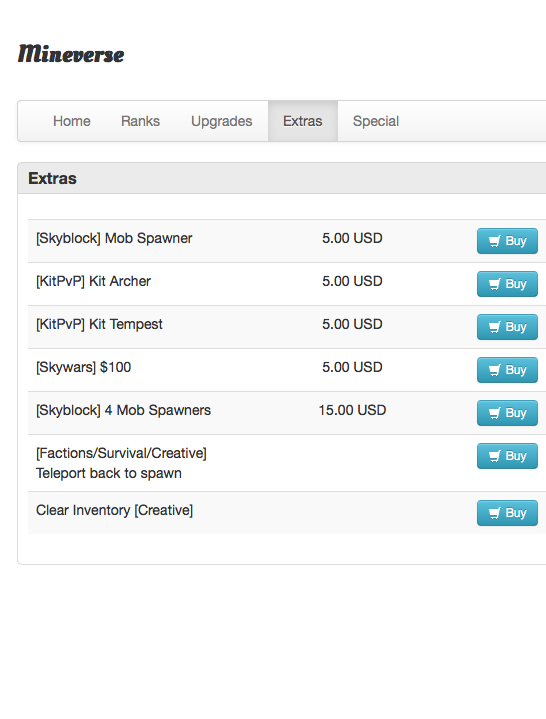This screenshot has width=546, height=719.
Task: Click cart icon for Skyblock Mob Spawner
Action: click(x=494, y=241)
